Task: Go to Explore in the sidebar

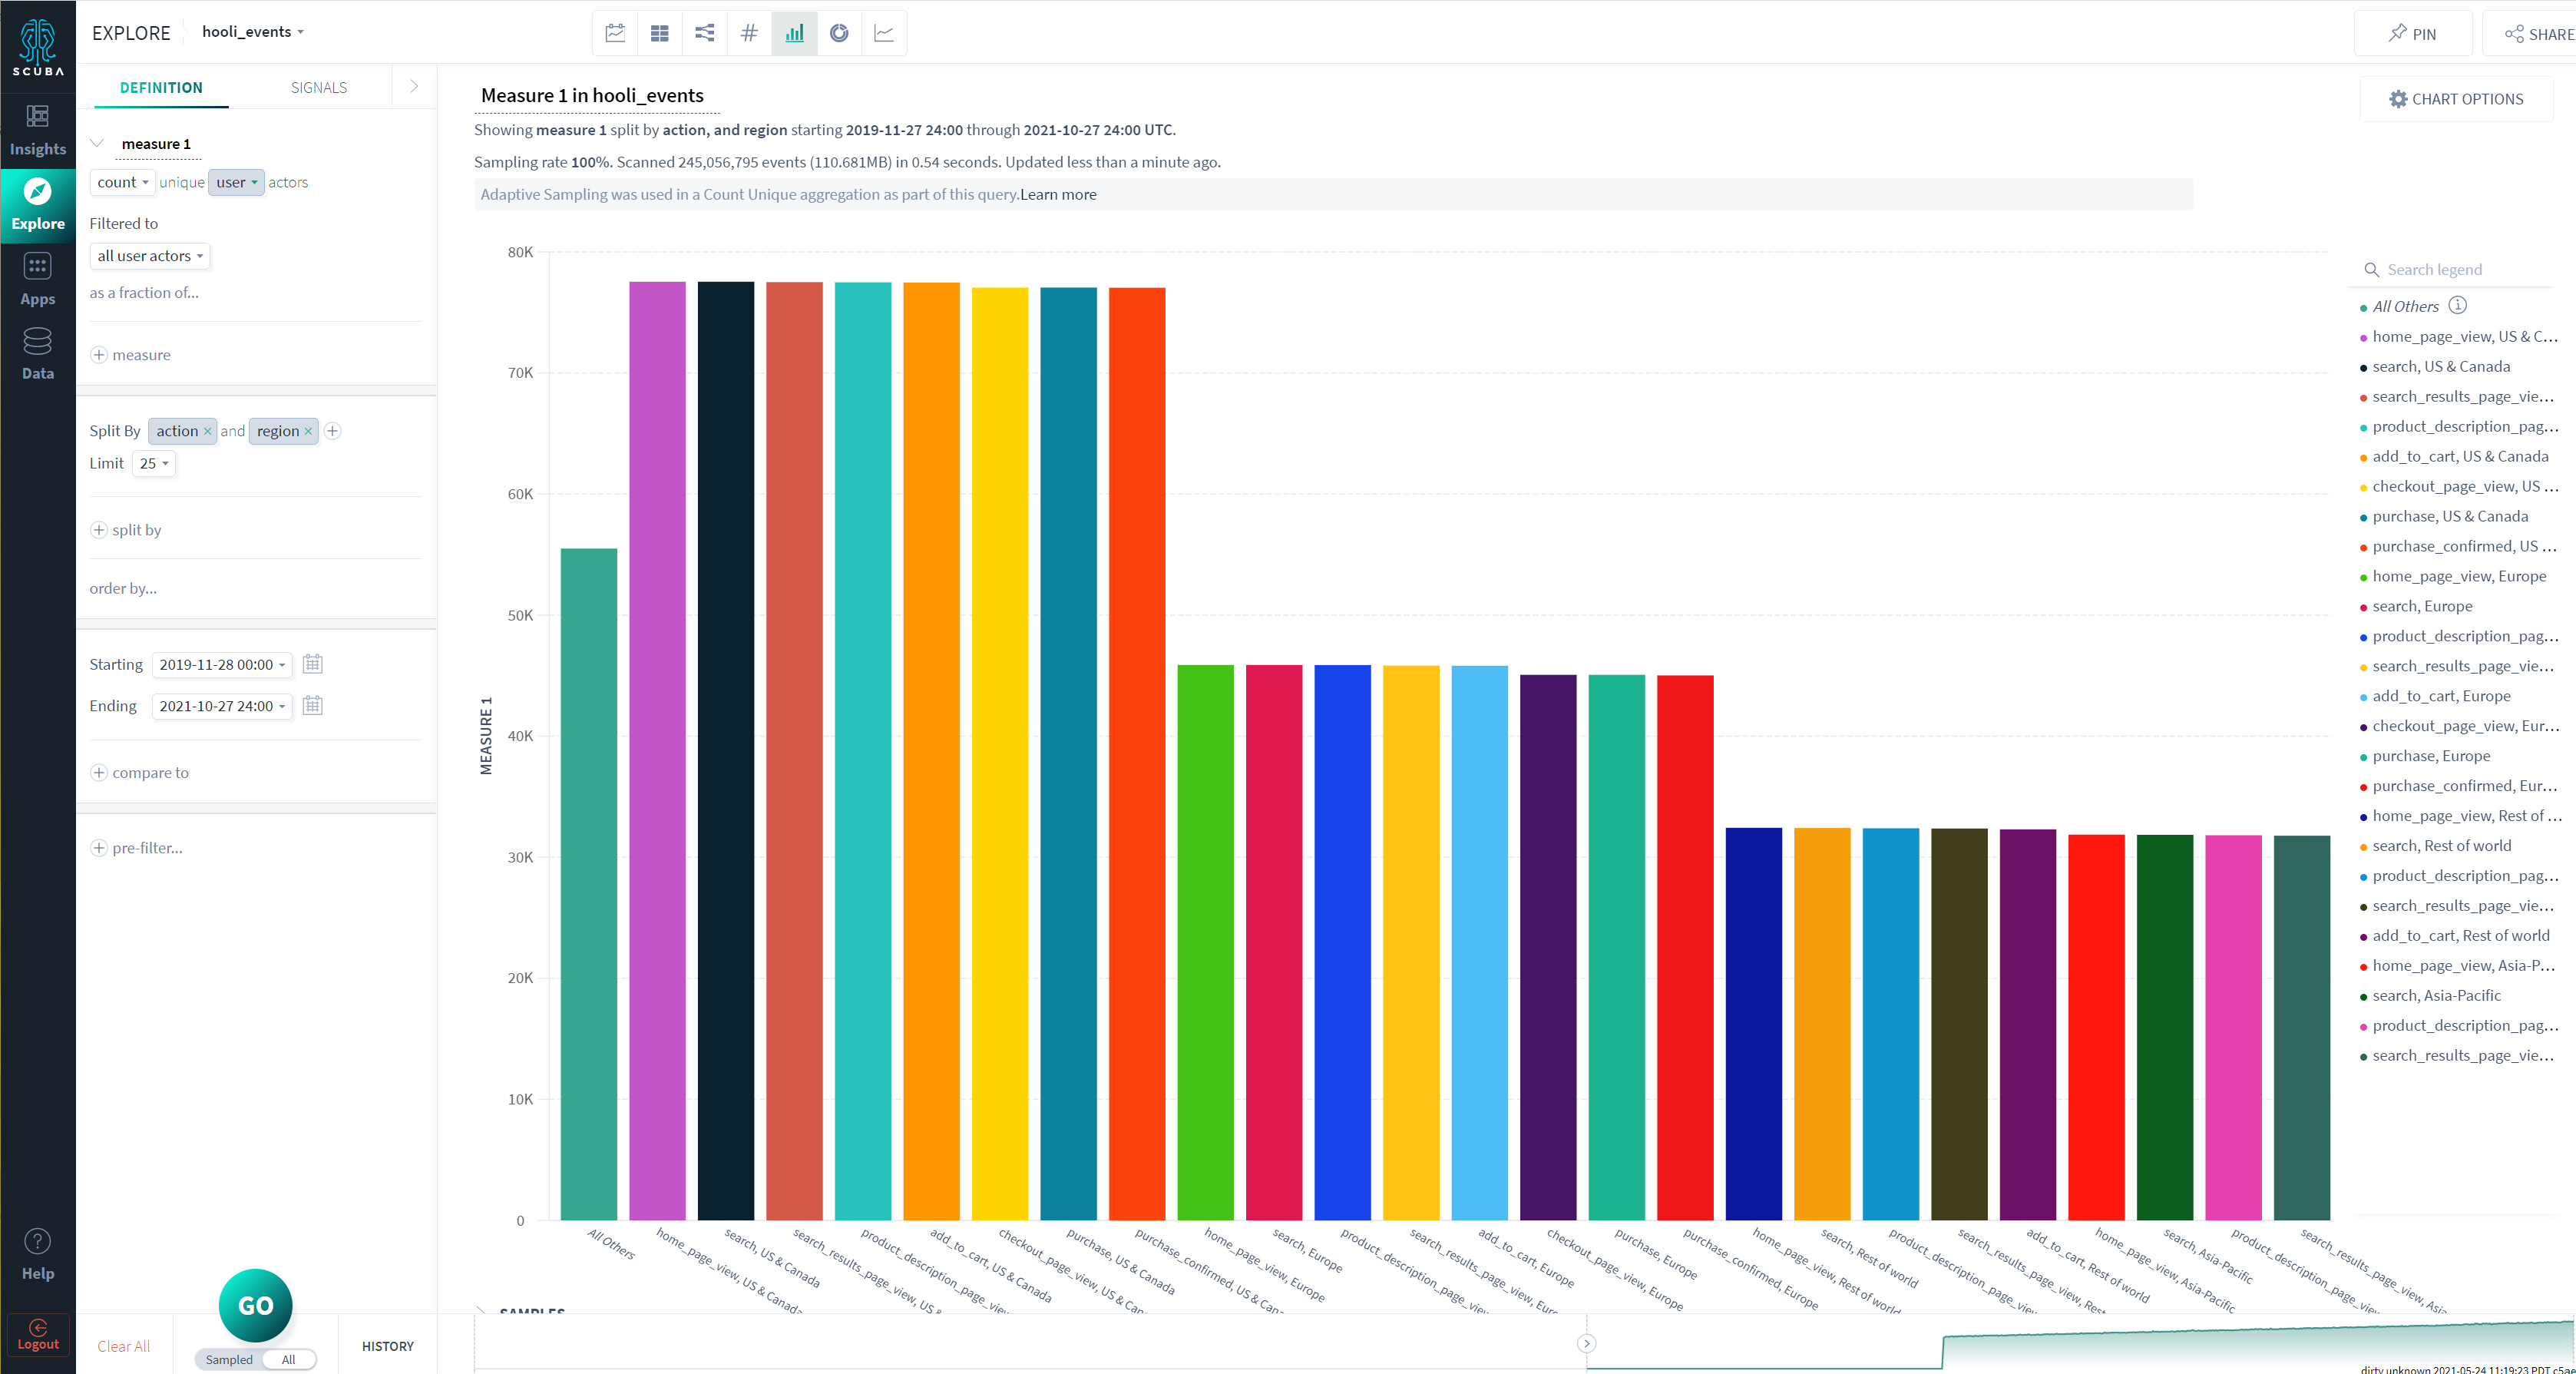Action: [x=38, y=205]
